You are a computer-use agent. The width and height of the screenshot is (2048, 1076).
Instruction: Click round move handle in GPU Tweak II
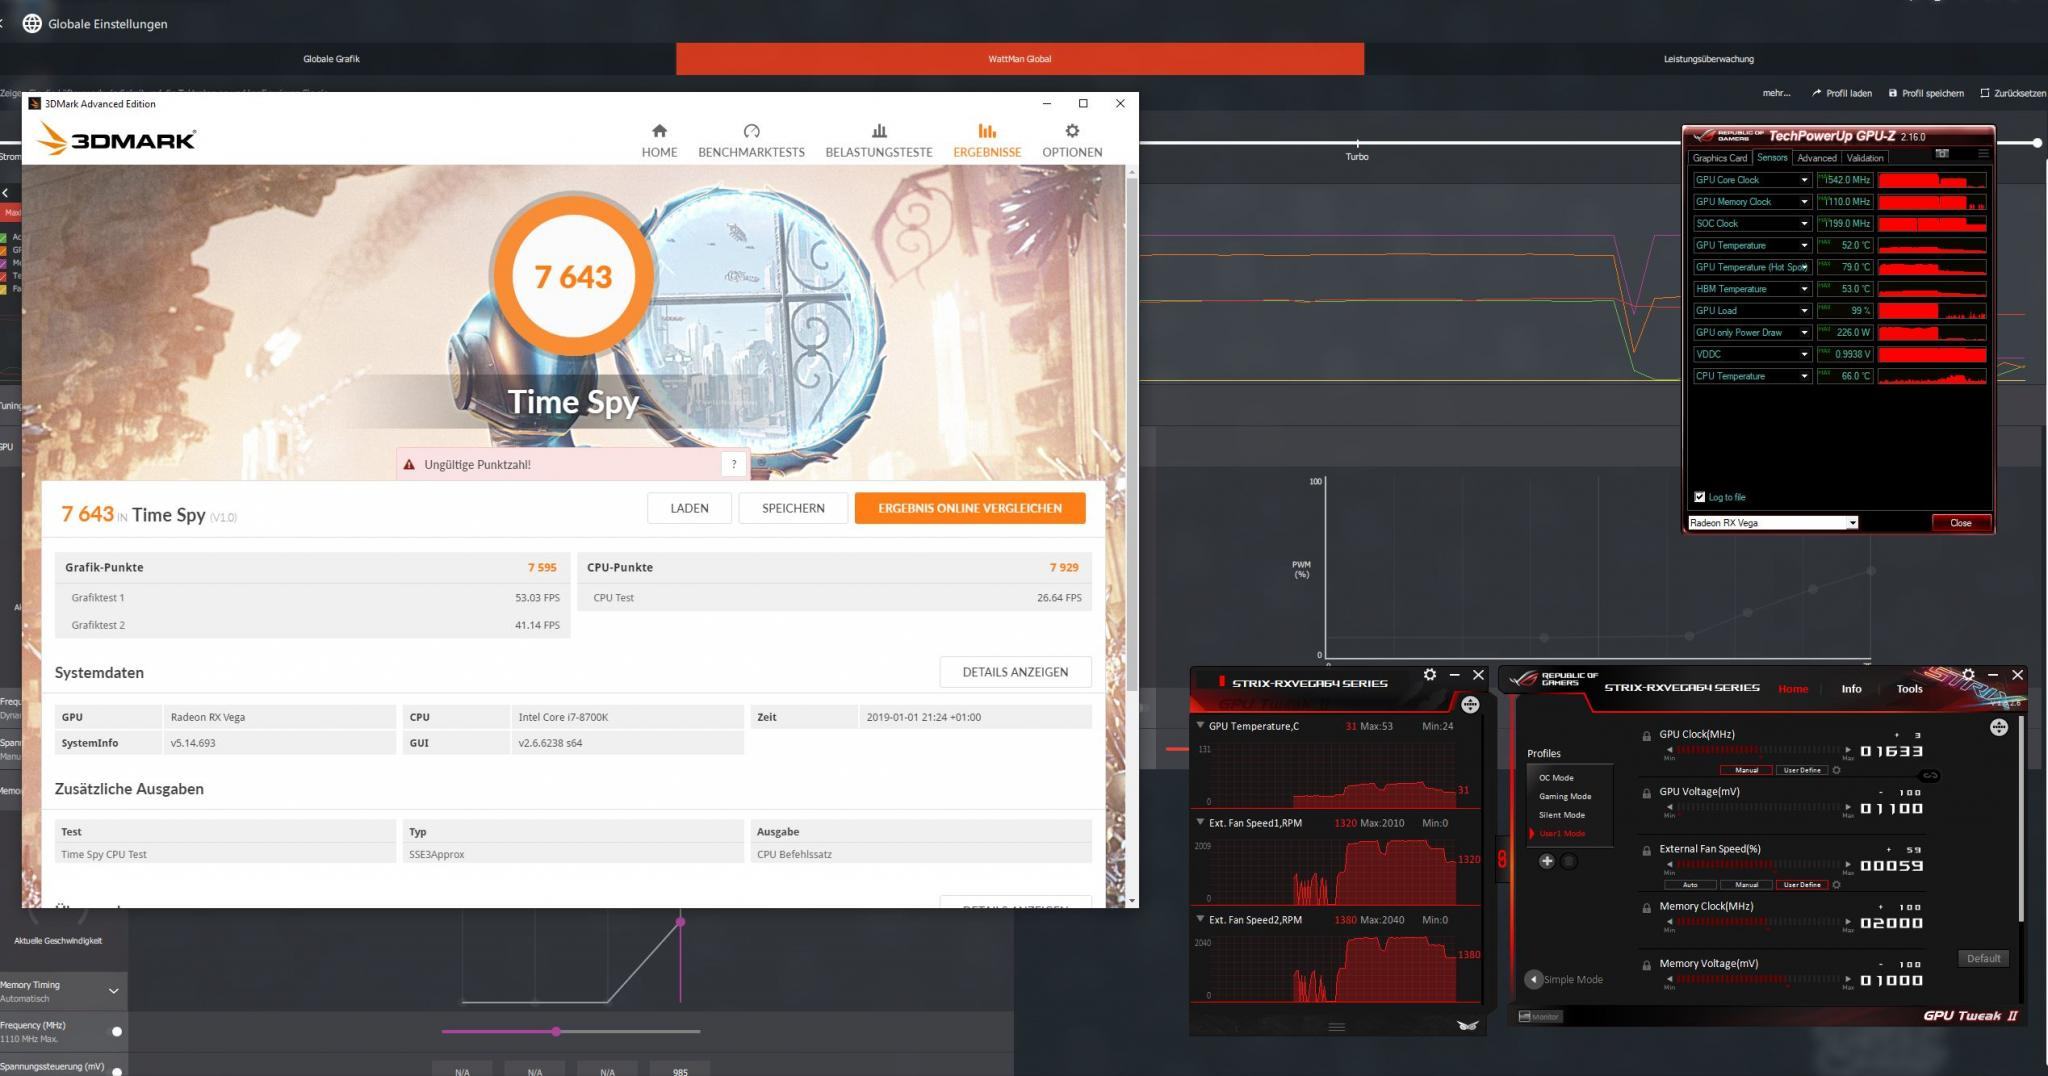(x=1998, y=727)
